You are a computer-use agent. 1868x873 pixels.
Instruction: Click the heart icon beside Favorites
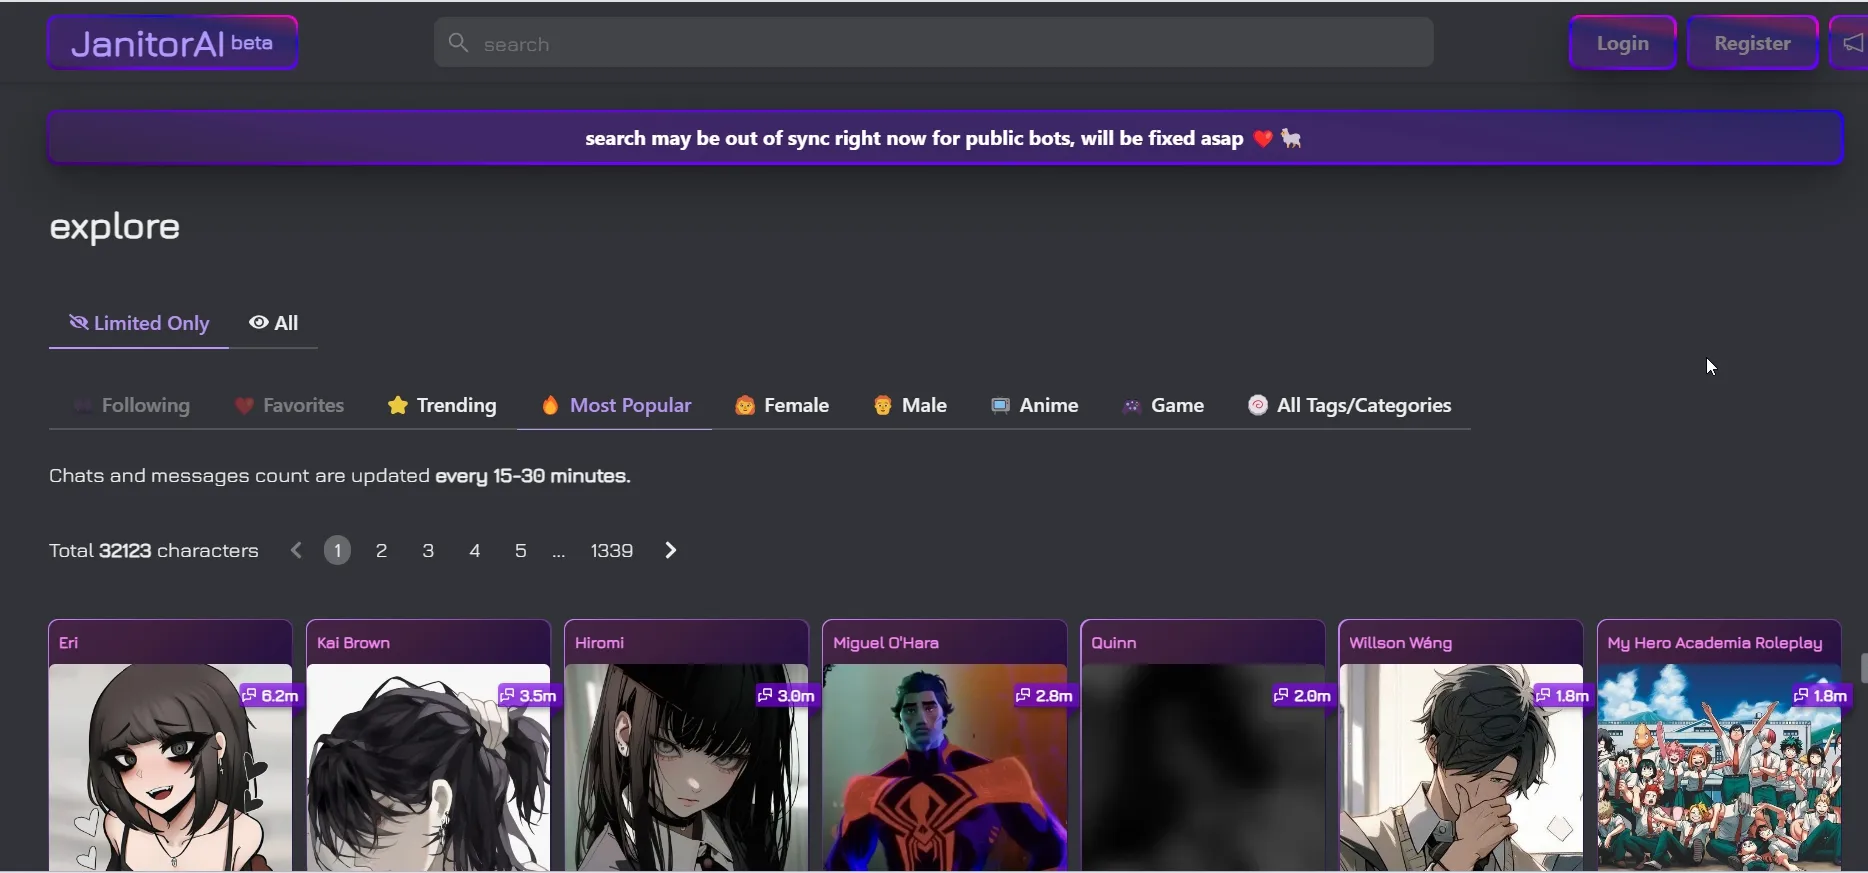coord(244,406)
